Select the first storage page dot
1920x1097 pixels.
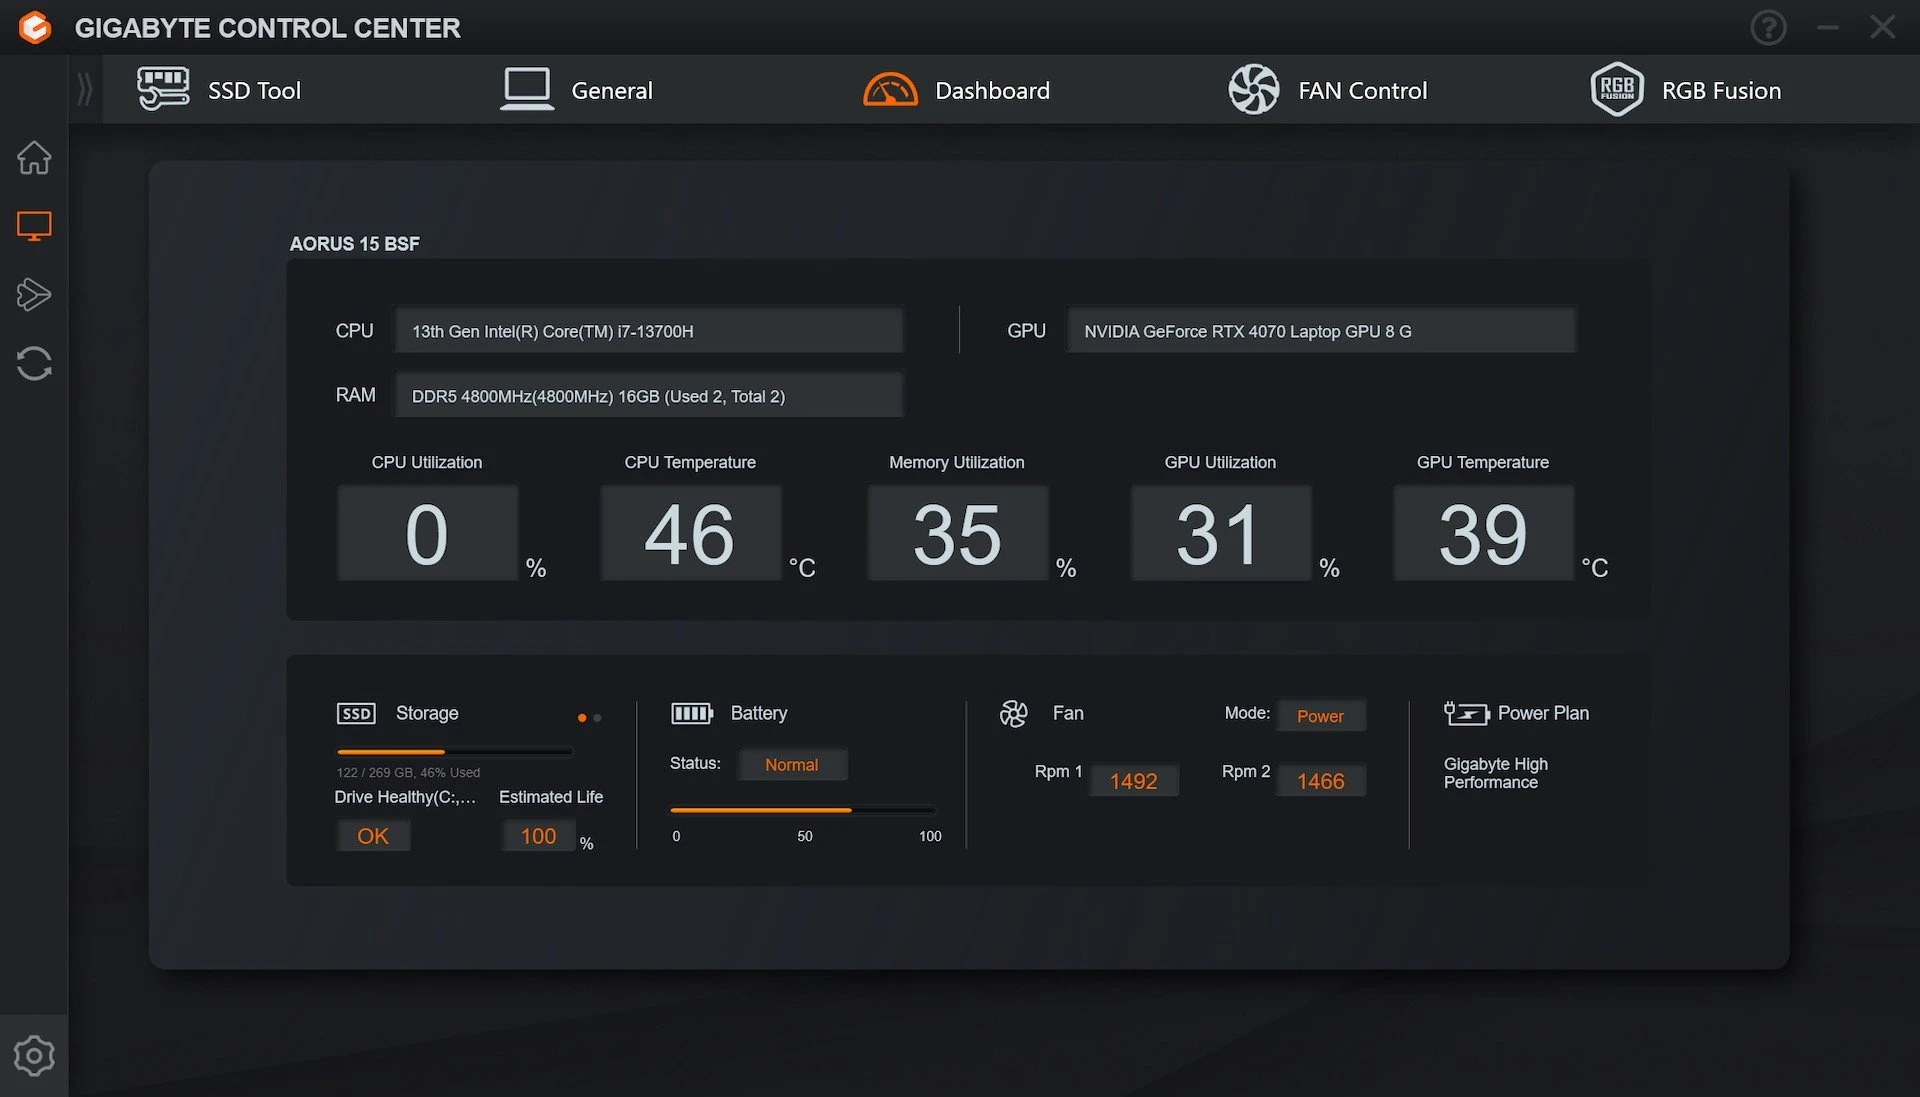[582, 717]
